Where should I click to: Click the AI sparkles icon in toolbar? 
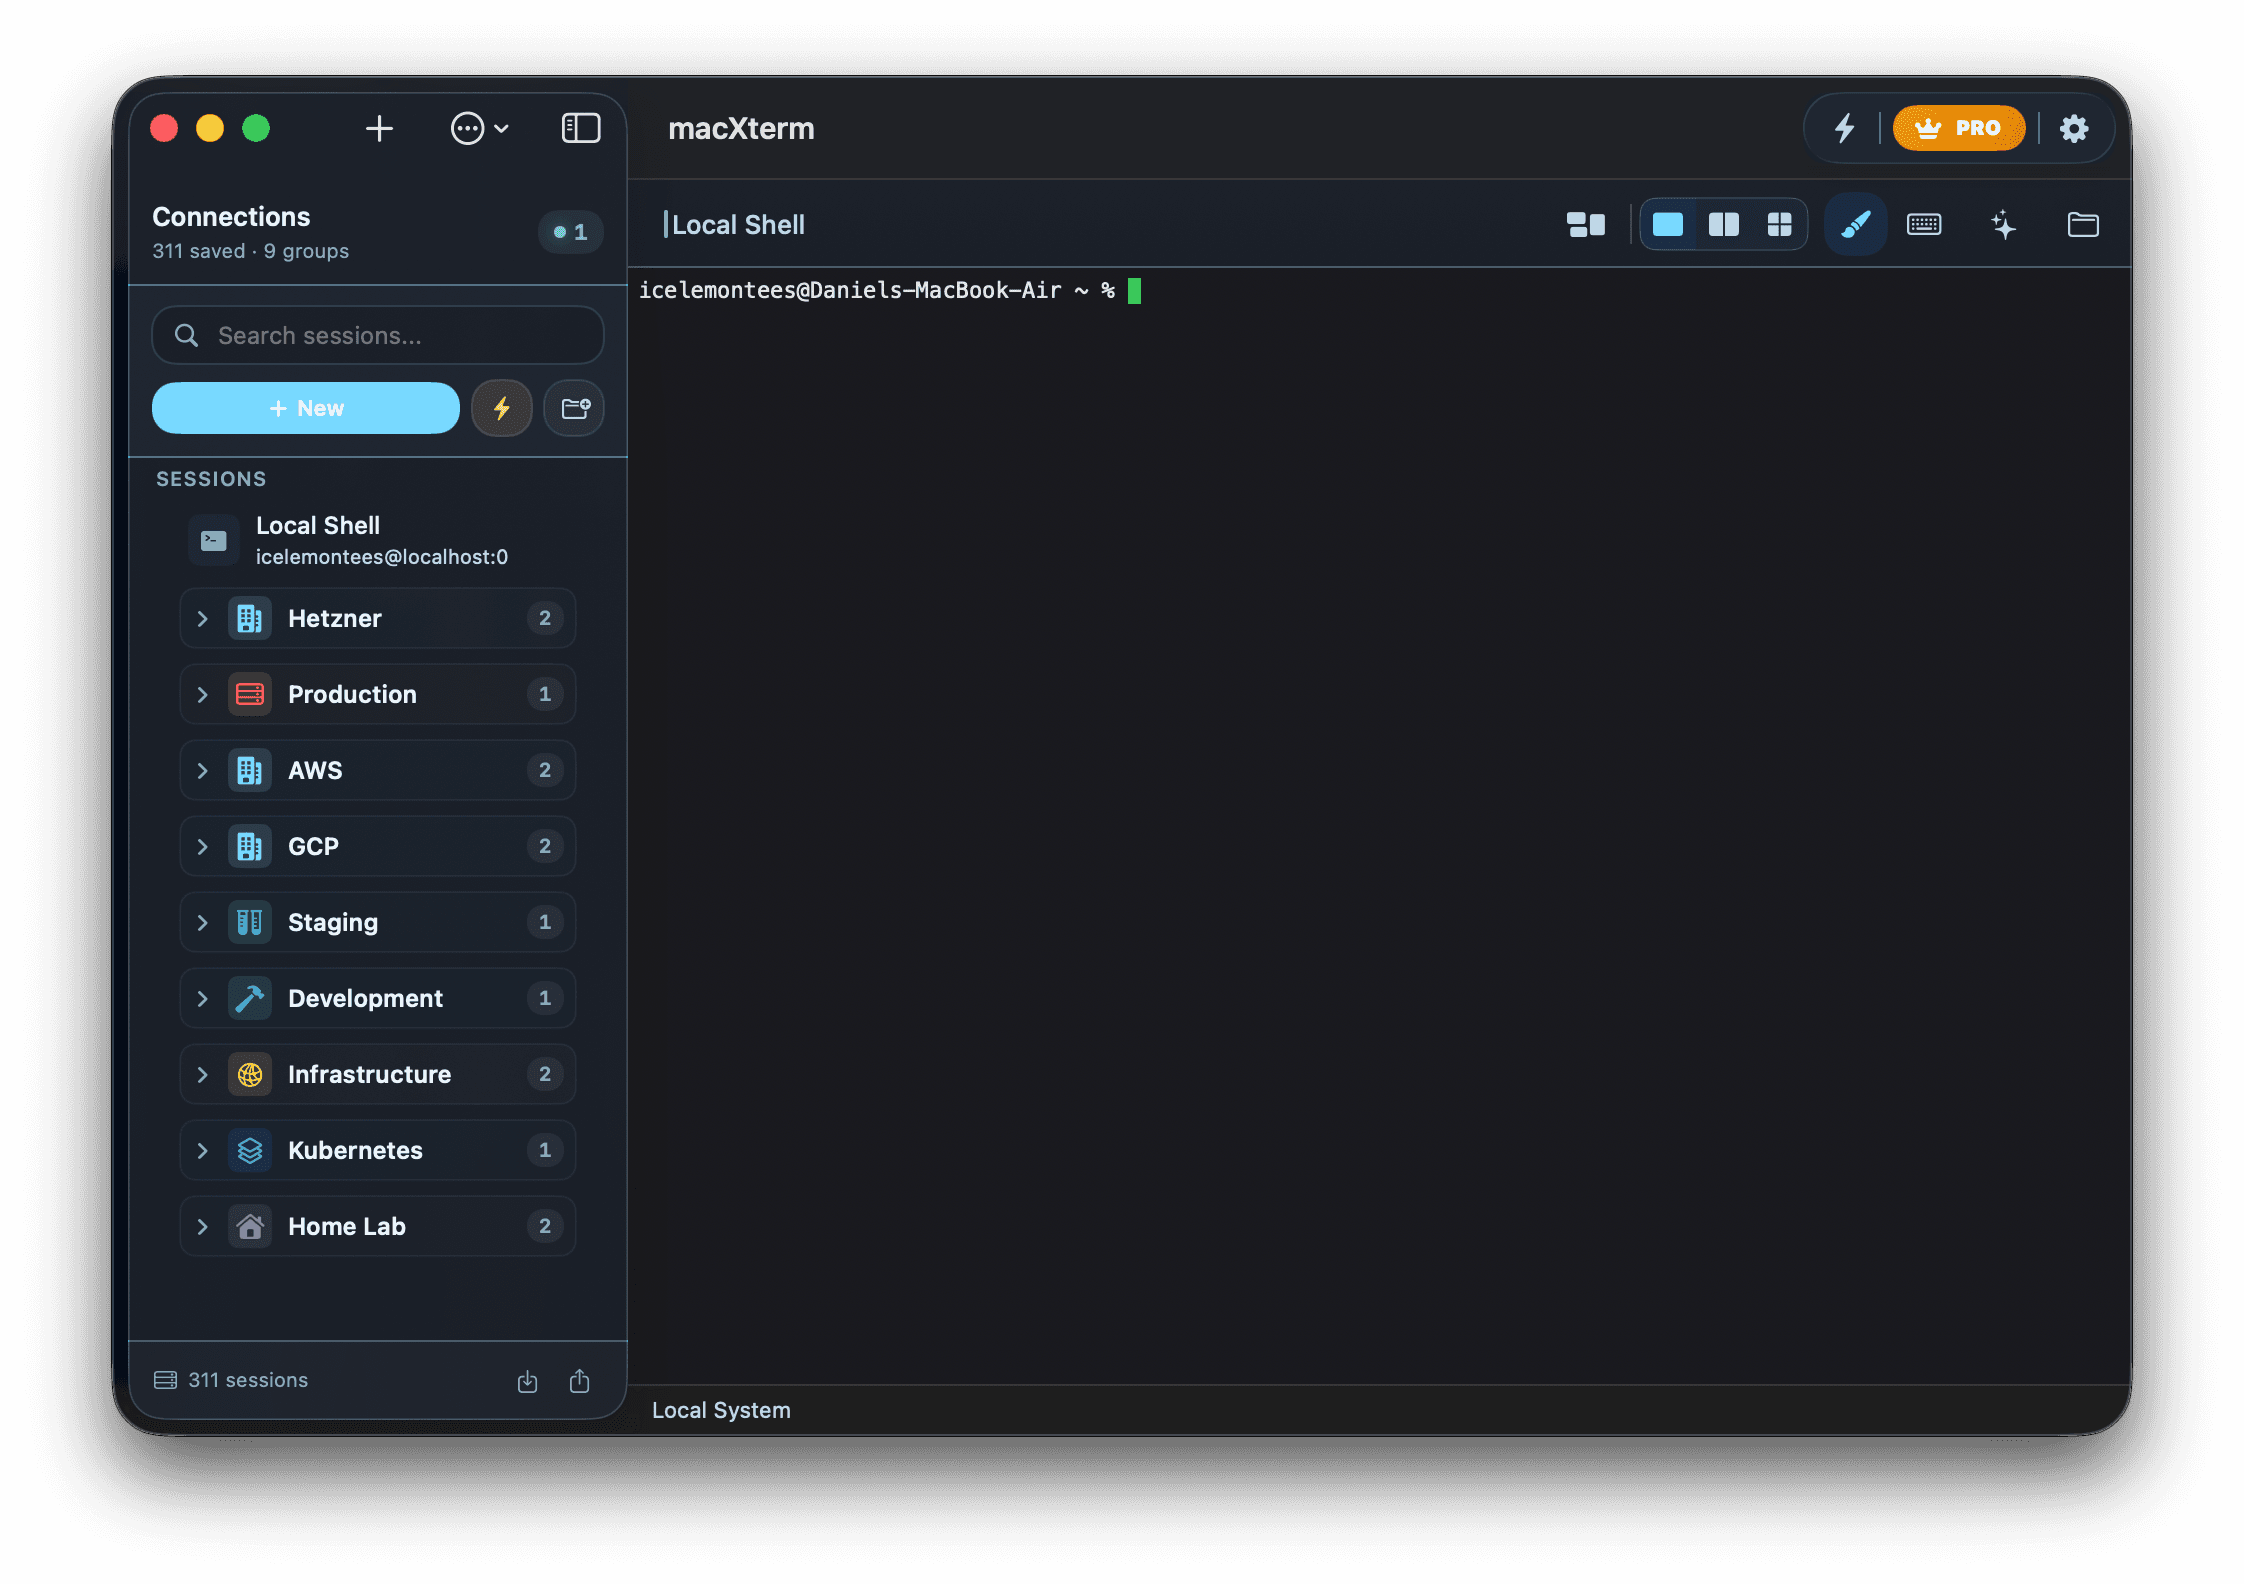pos(2004,224)
